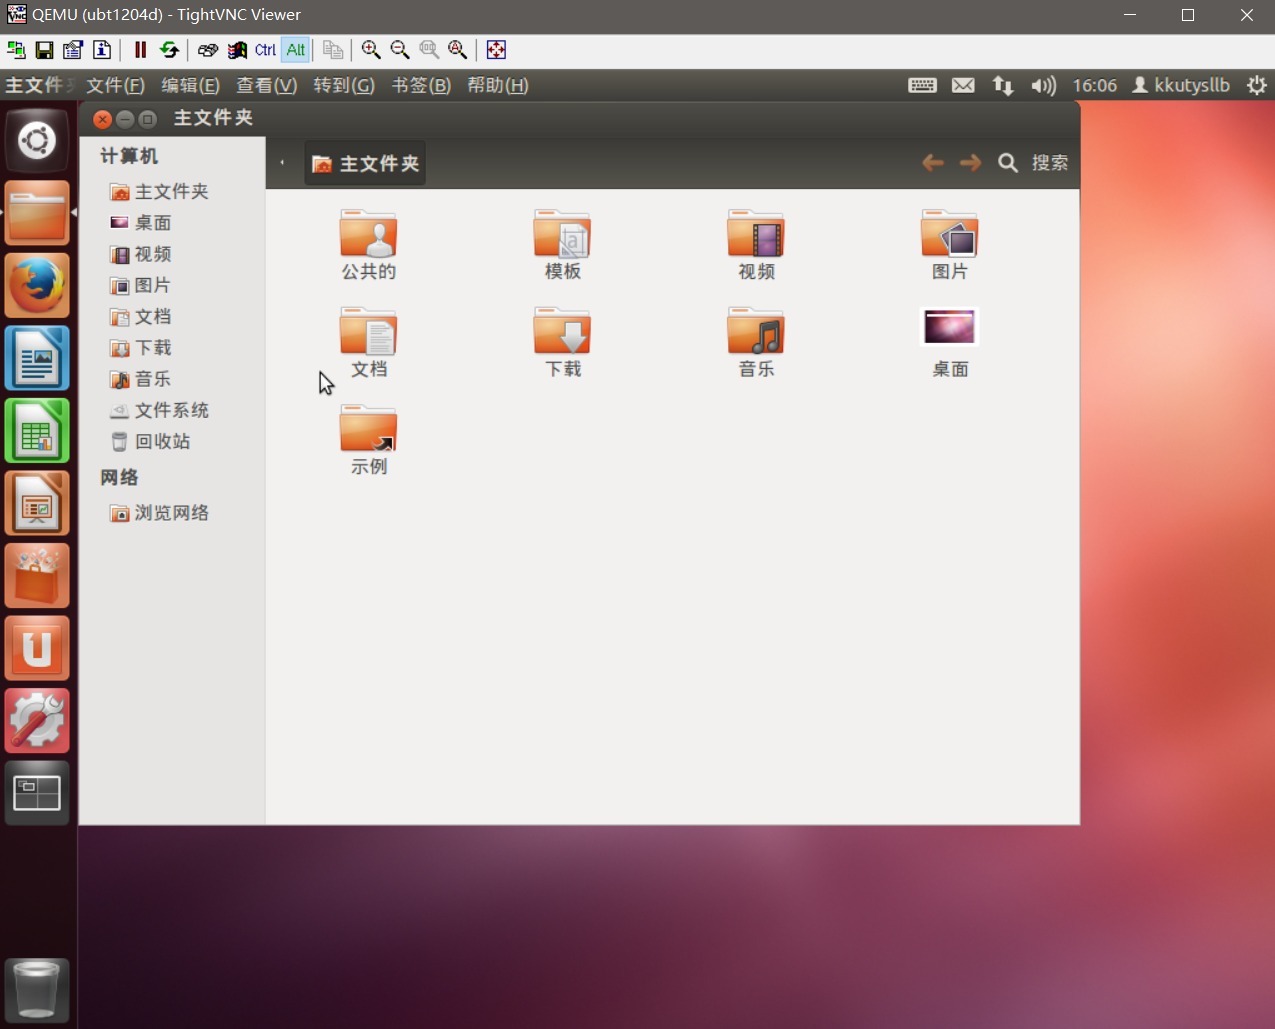Image resolution: width=1275 pixels, height=1029 pixels.
Task: Select 主文件夹 in the sidebar
Action: point(171,191)
